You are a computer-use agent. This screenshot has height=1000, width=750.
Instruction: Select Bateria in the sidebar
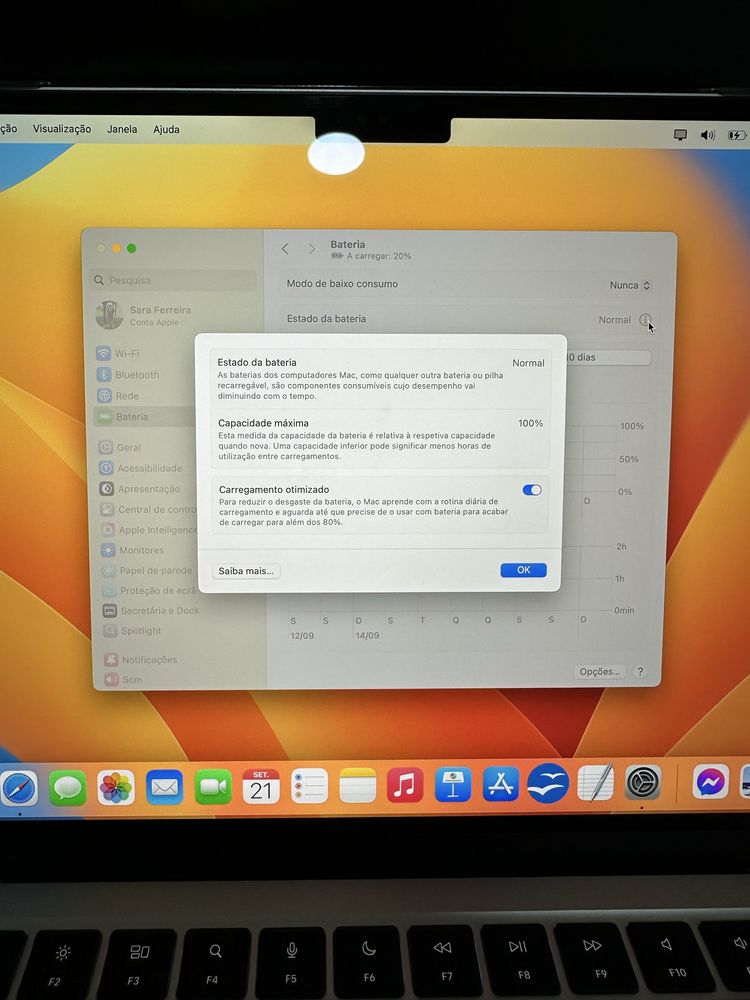coord(144,416)
